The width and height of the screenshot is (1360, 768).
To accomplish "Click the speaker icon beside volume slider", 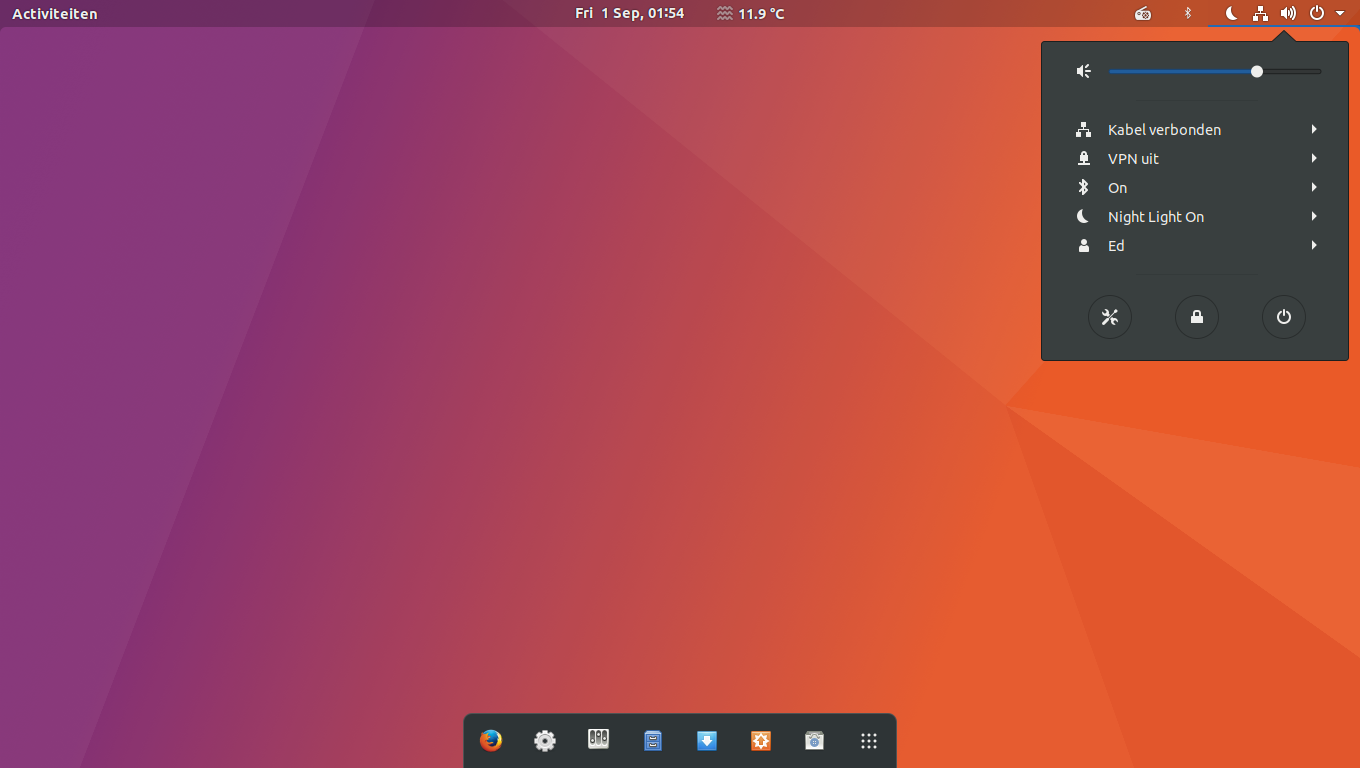I will click(x=1083, y=71).
